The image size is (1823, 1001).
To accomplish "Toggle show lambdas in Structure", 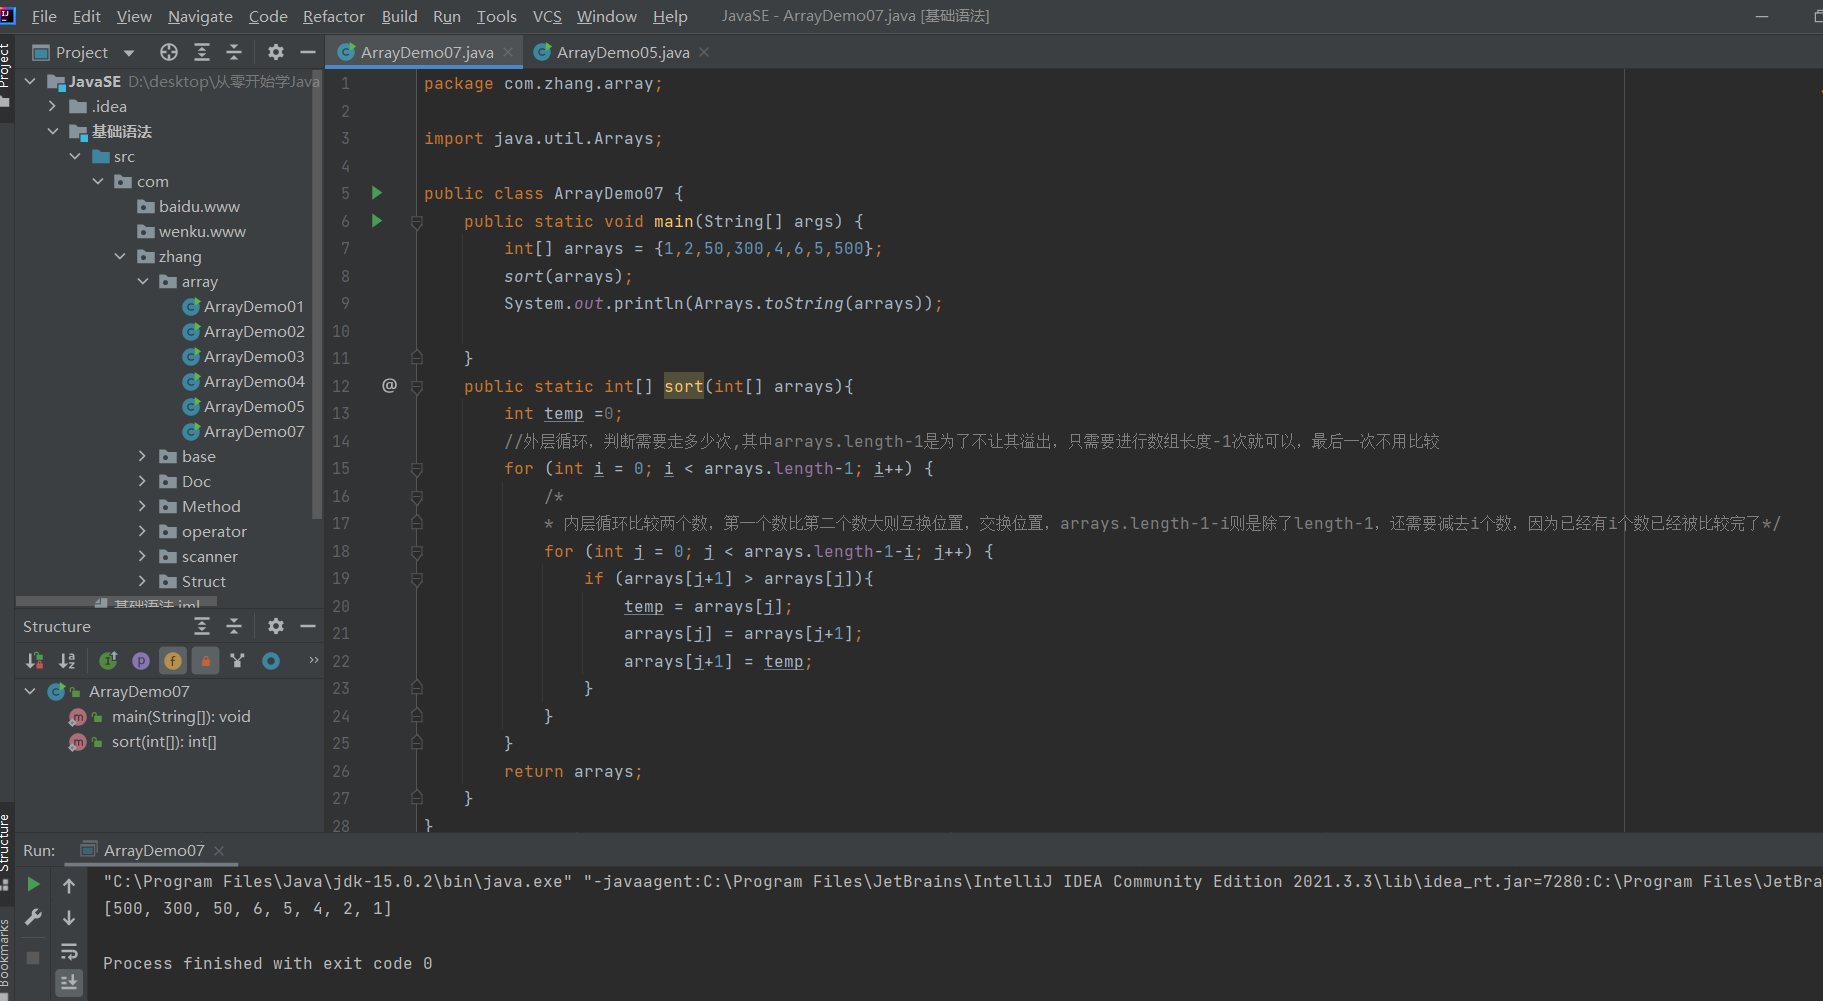I will 270,660.
